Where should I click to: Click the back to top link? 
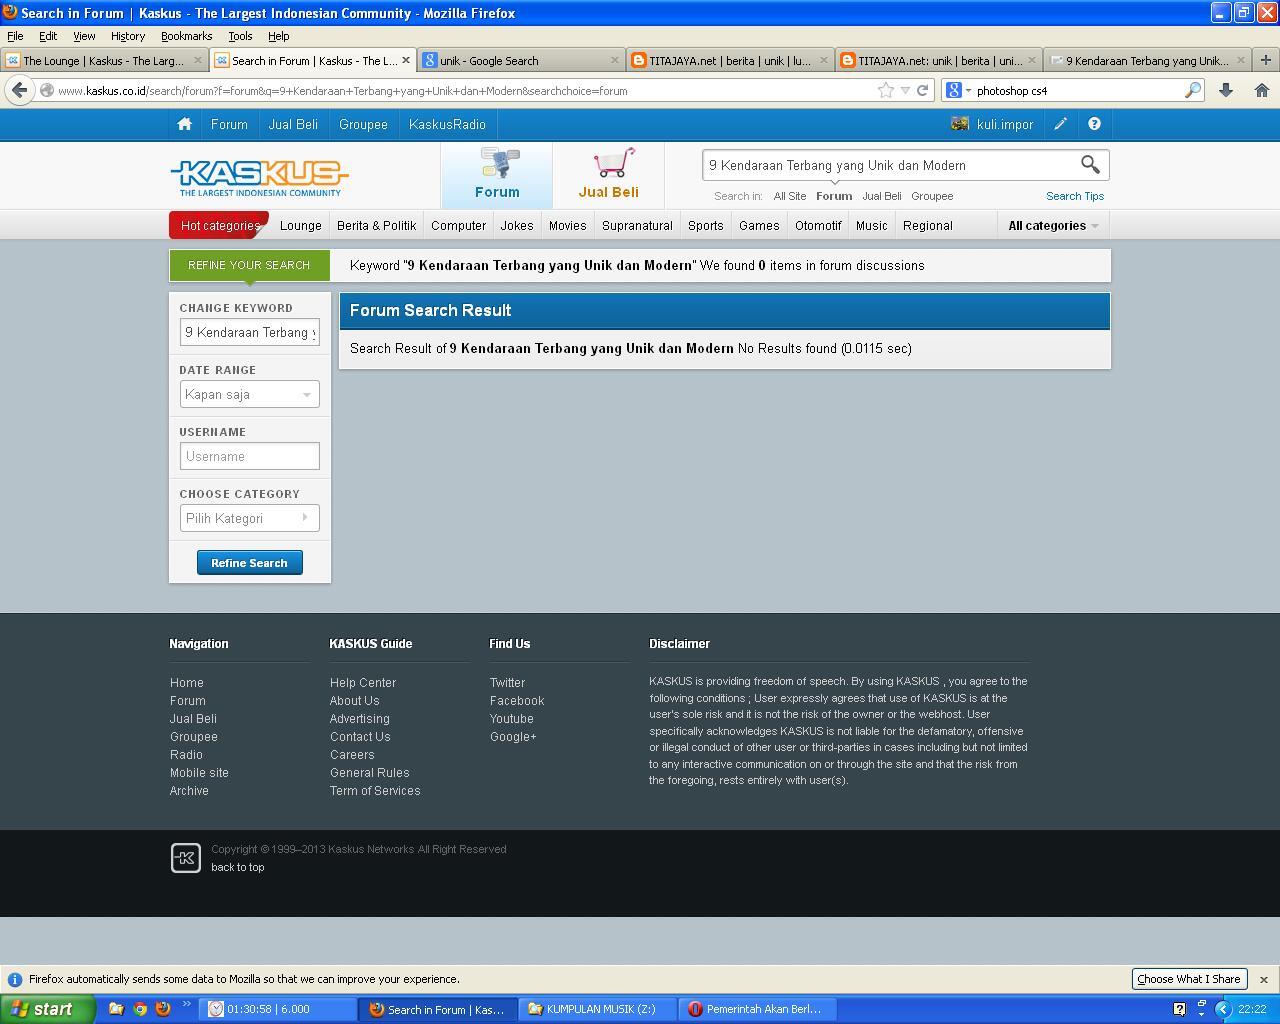point(238,867)
